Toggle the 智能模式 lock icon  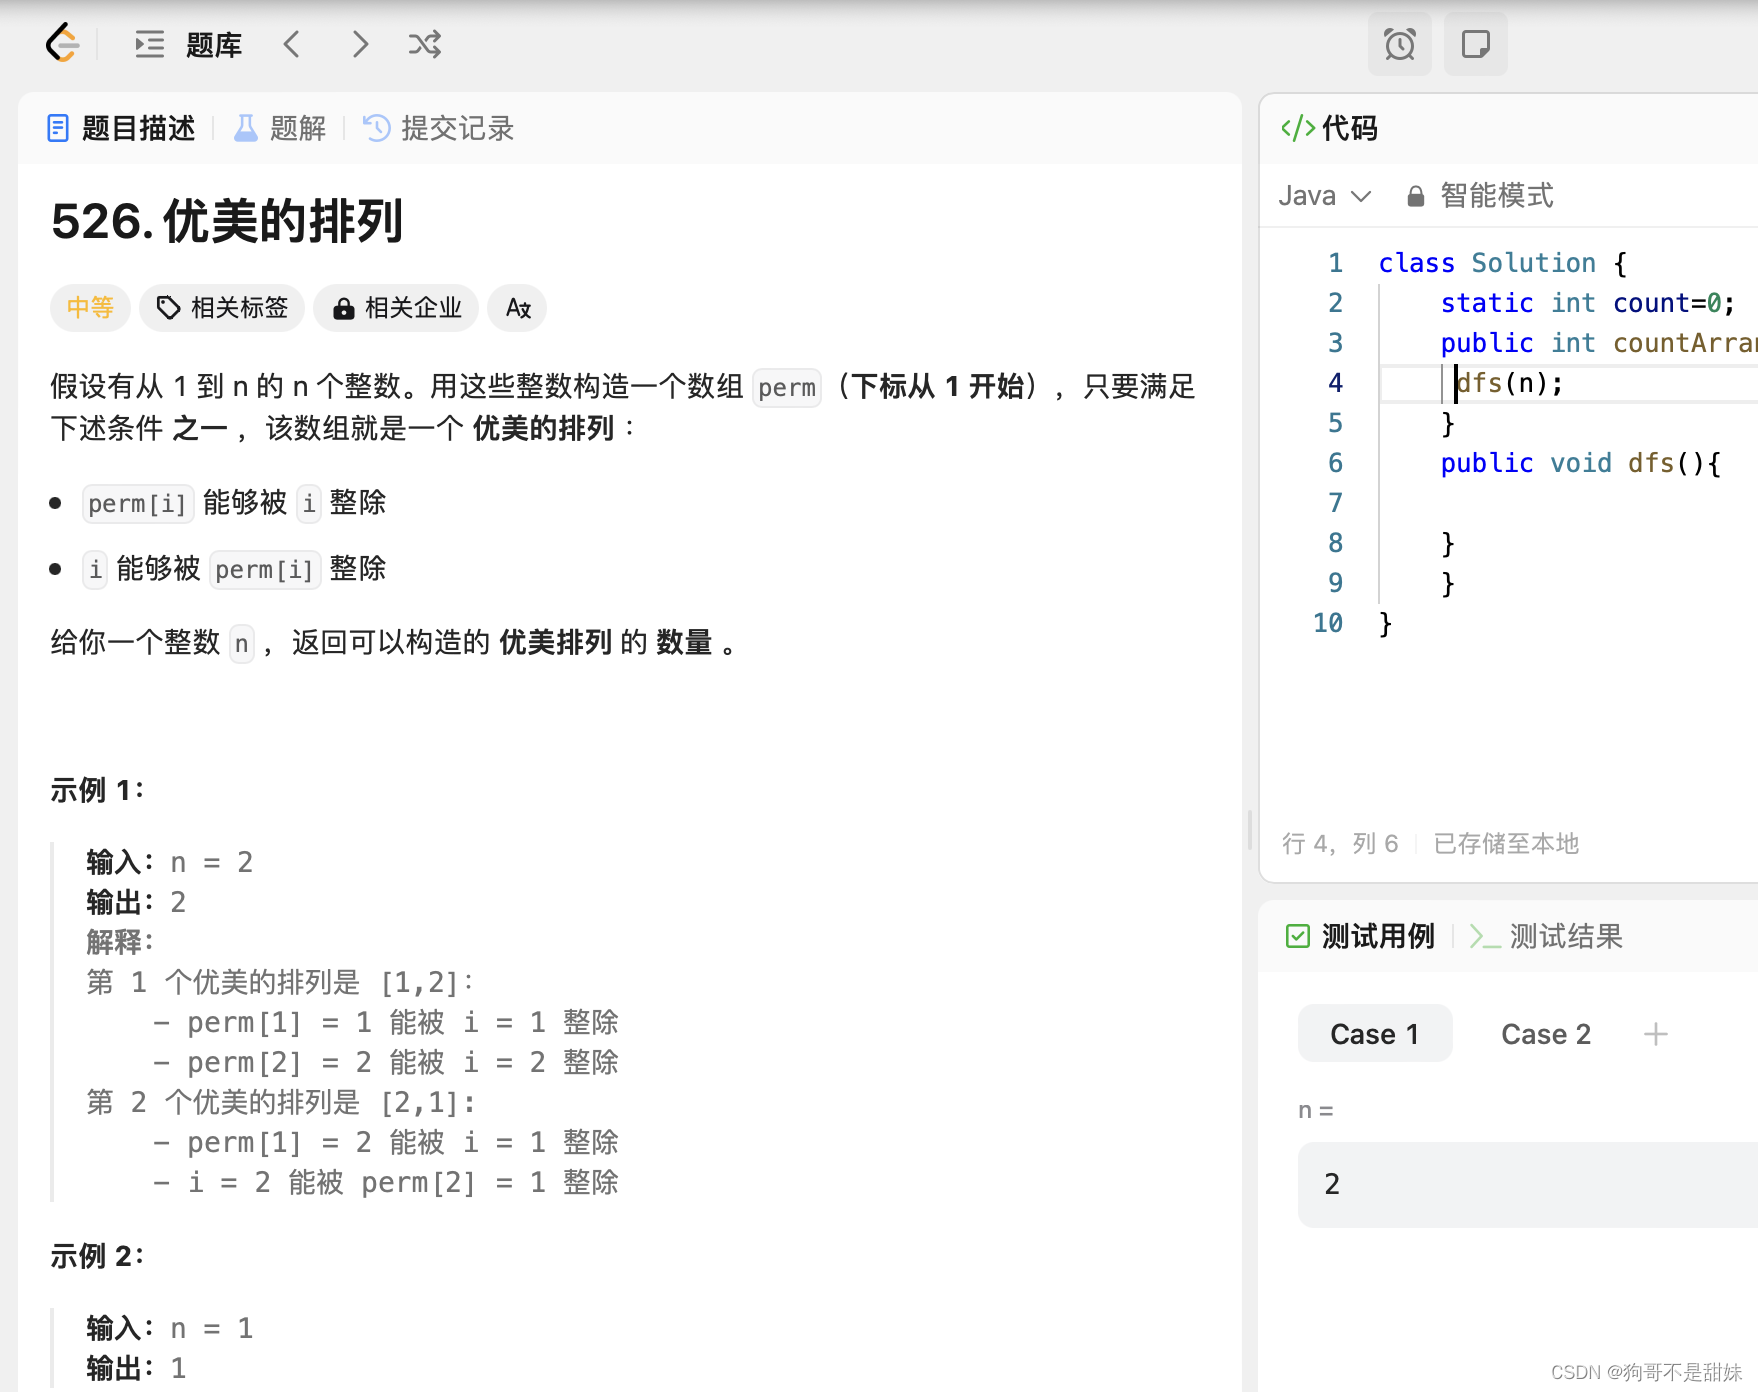pyautogui.click(x=1416, y=195)
